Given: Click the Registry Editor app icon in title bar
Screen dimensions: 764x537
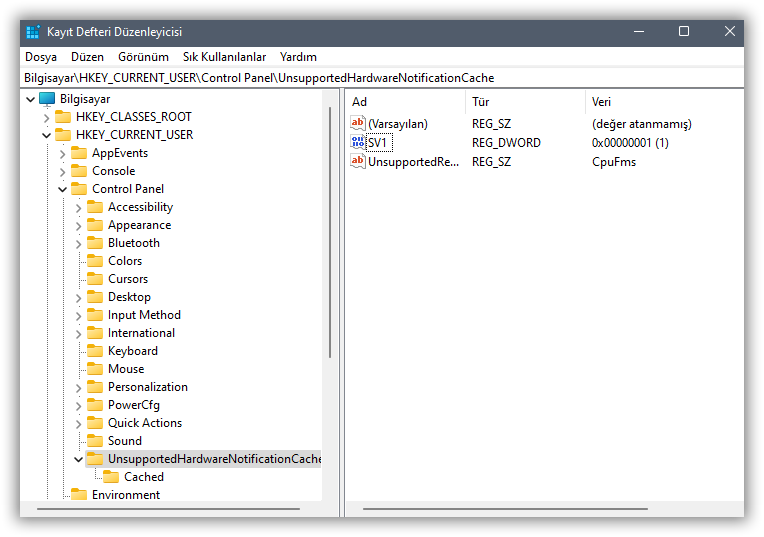Looking at the screenshot, I should coord(33,32).
